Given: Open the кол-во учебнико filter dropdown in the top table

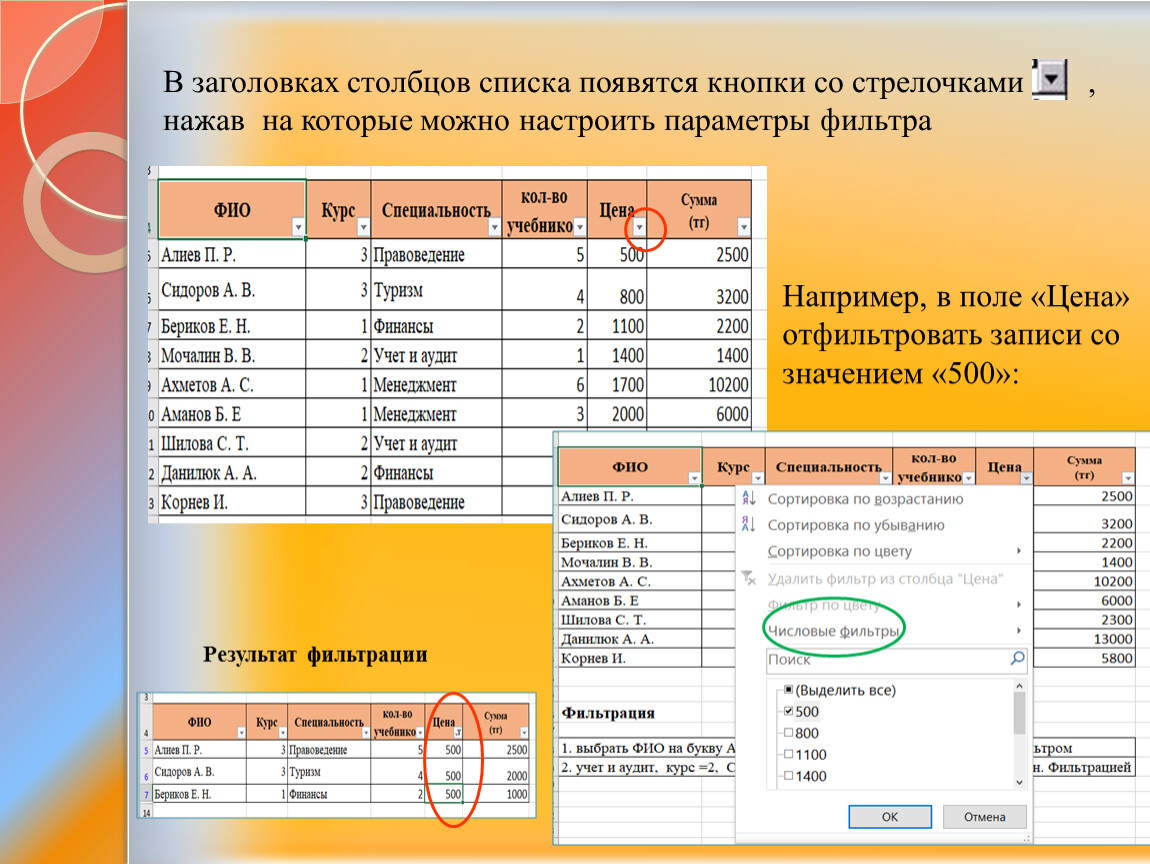Looking at the screenshot, I should [579, 227].
